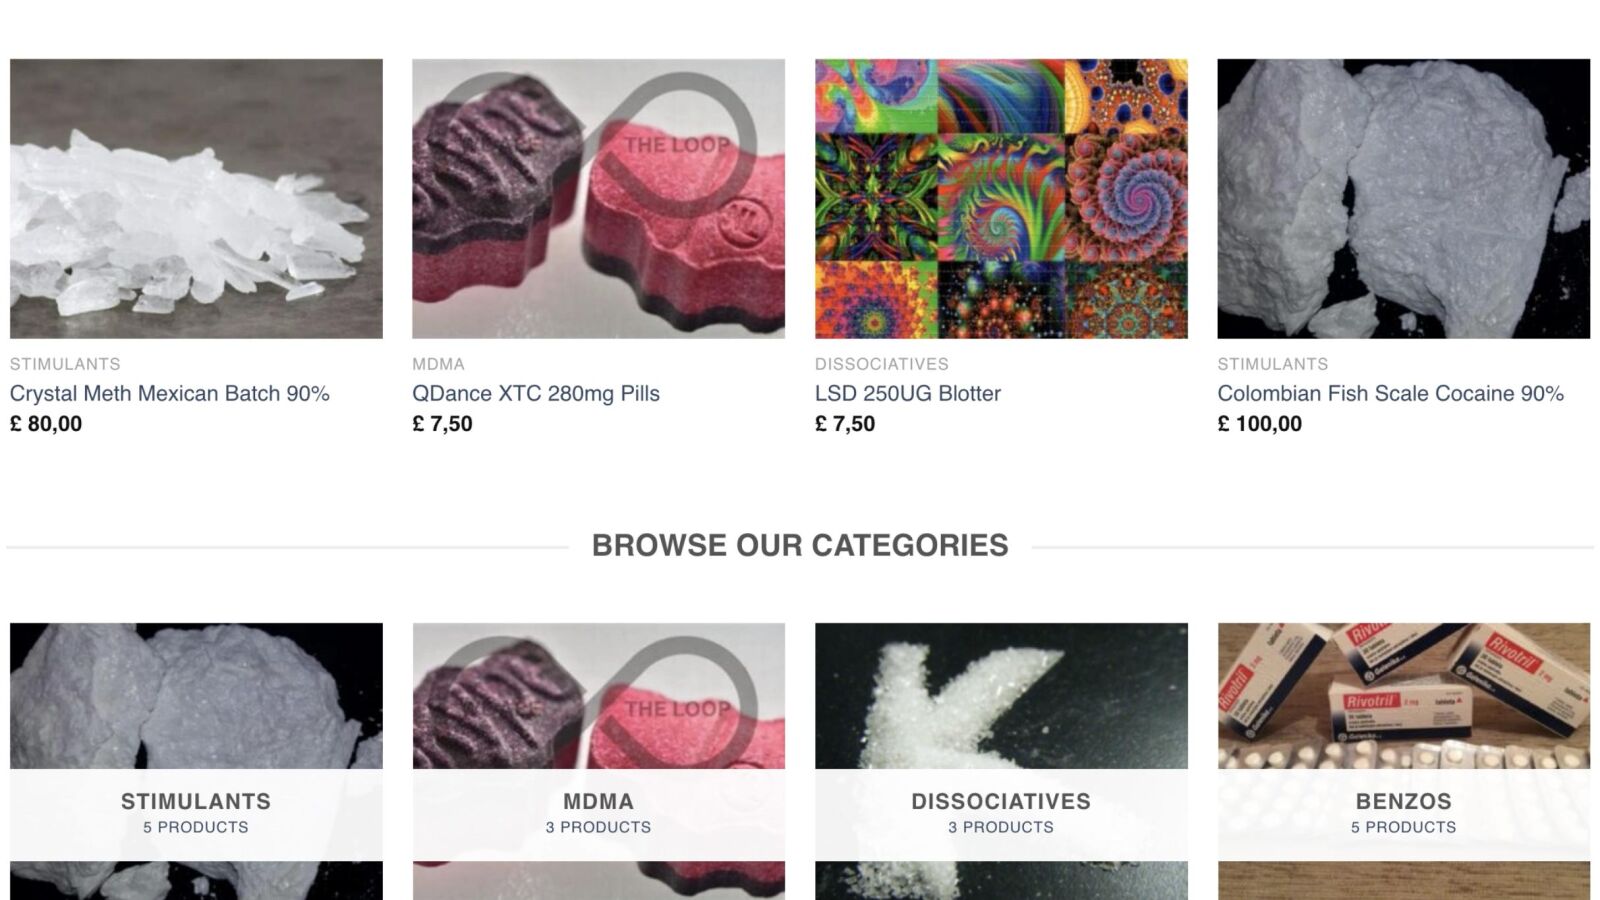The width and height of the screenshot is (1600, 900).
Task: Open the MDMA 3 products category banner
Action: (x=598, y=814)
